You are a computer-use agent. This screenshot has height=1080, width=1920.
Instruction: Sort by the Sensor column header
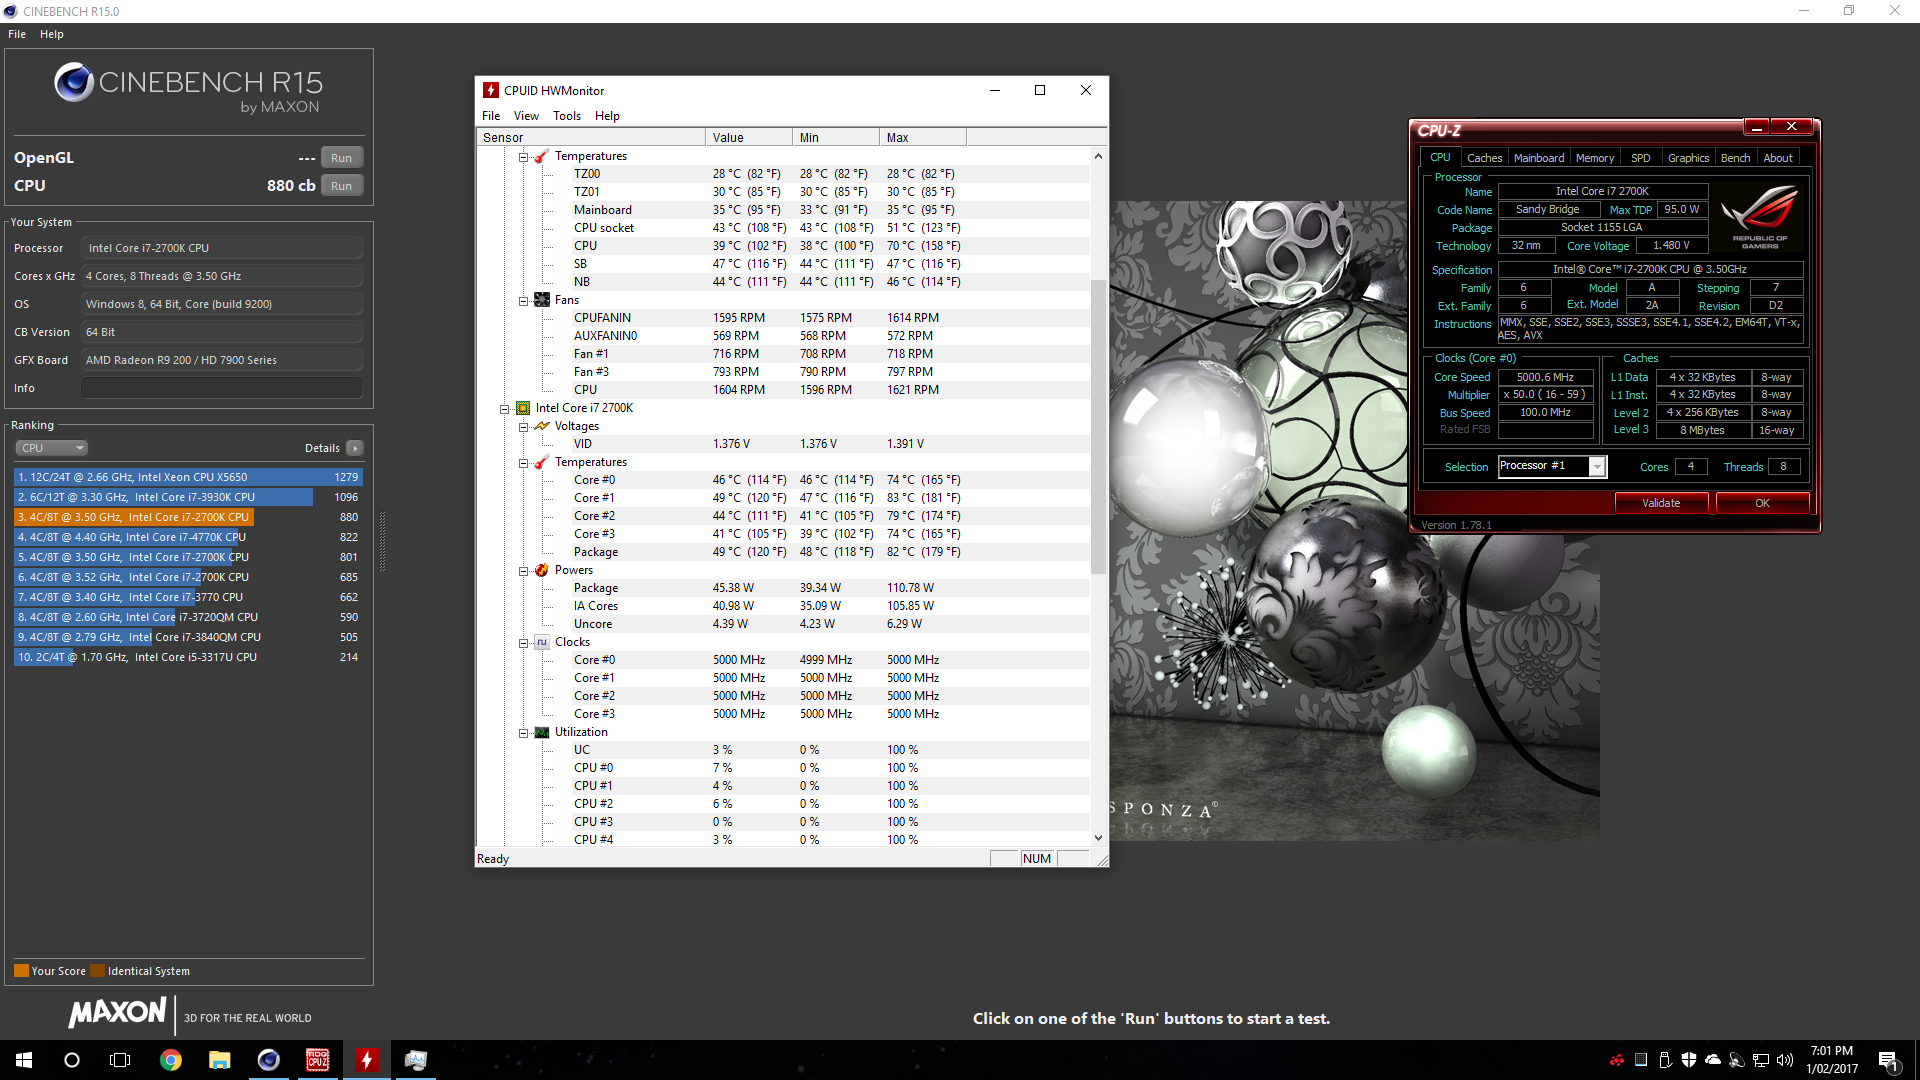tap(591, 138)
